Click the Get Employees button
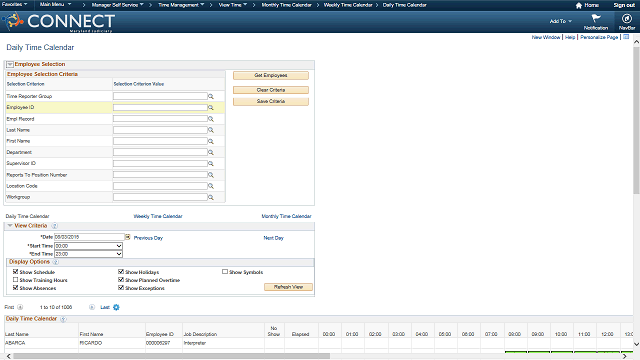 tap(271, 76)
